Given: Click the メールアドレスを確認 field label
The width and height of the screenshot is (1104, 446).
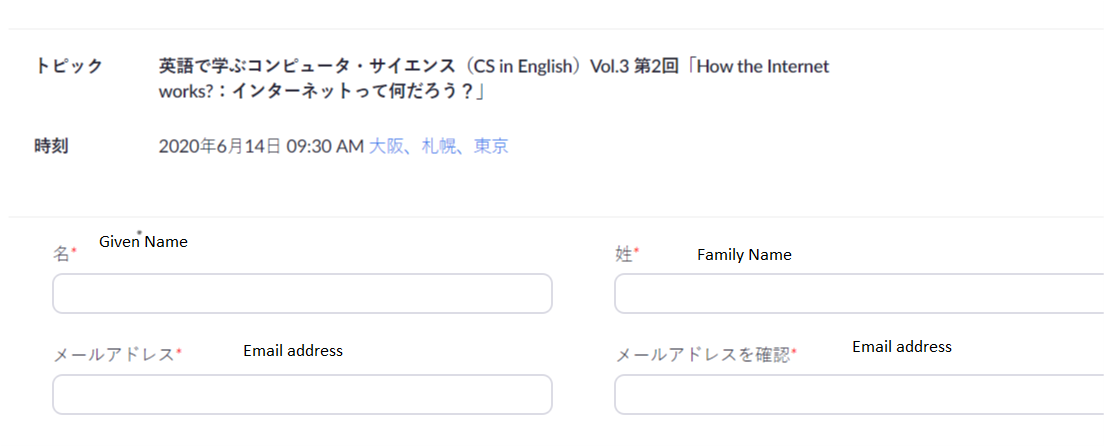Looking at the screenshot, I should 703,354.
